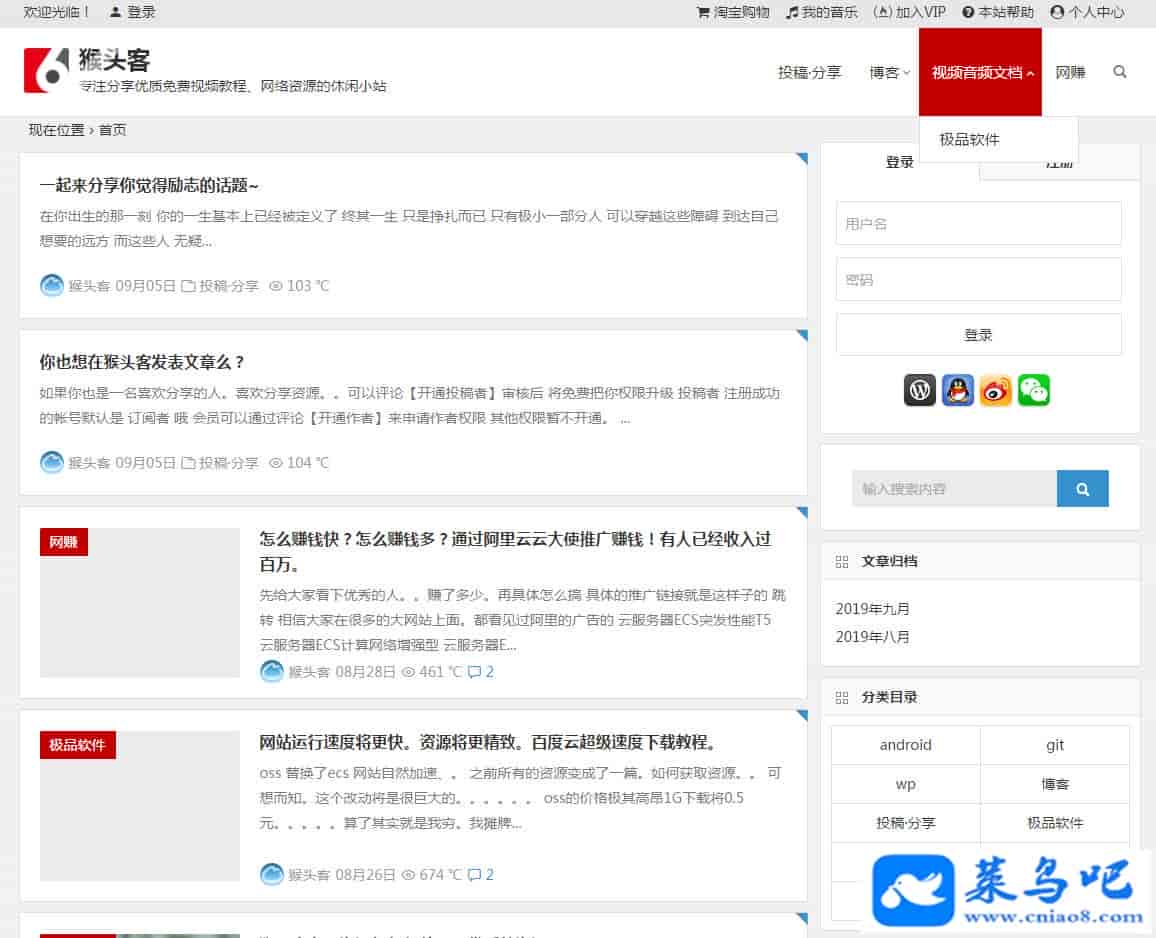Open the header search magnifier icon

tap(1120, 72)
